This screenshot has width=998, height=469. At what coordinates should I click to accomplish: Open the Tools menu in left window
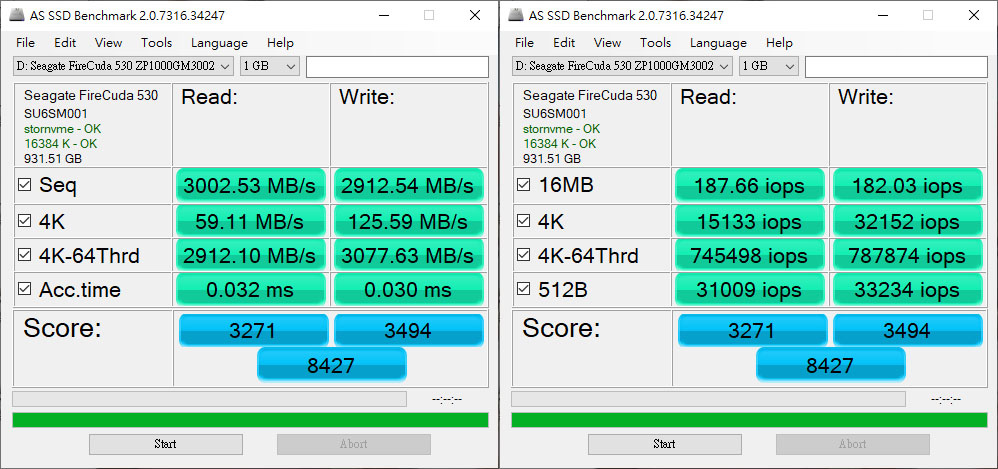click(x=157, y=43)
